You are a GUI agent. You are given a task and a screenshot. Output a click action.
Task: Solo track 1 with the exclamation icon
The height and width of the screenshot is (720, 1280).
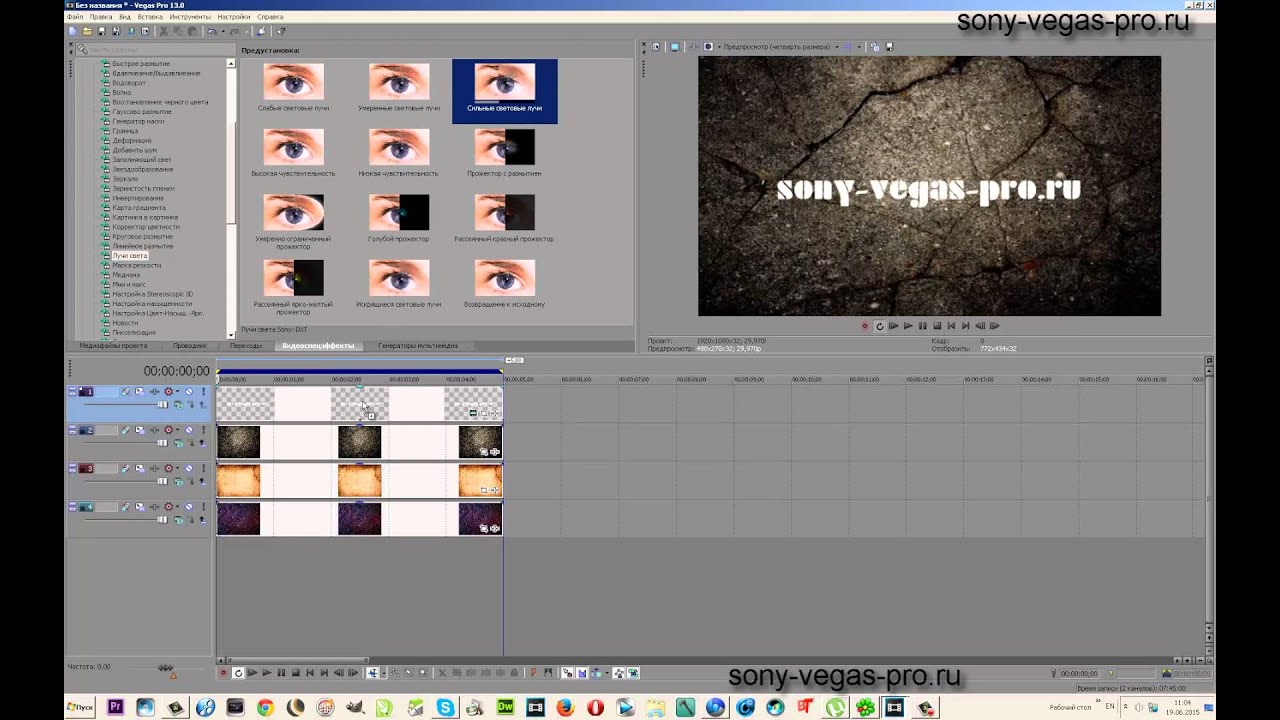click(x=203, y=391)
